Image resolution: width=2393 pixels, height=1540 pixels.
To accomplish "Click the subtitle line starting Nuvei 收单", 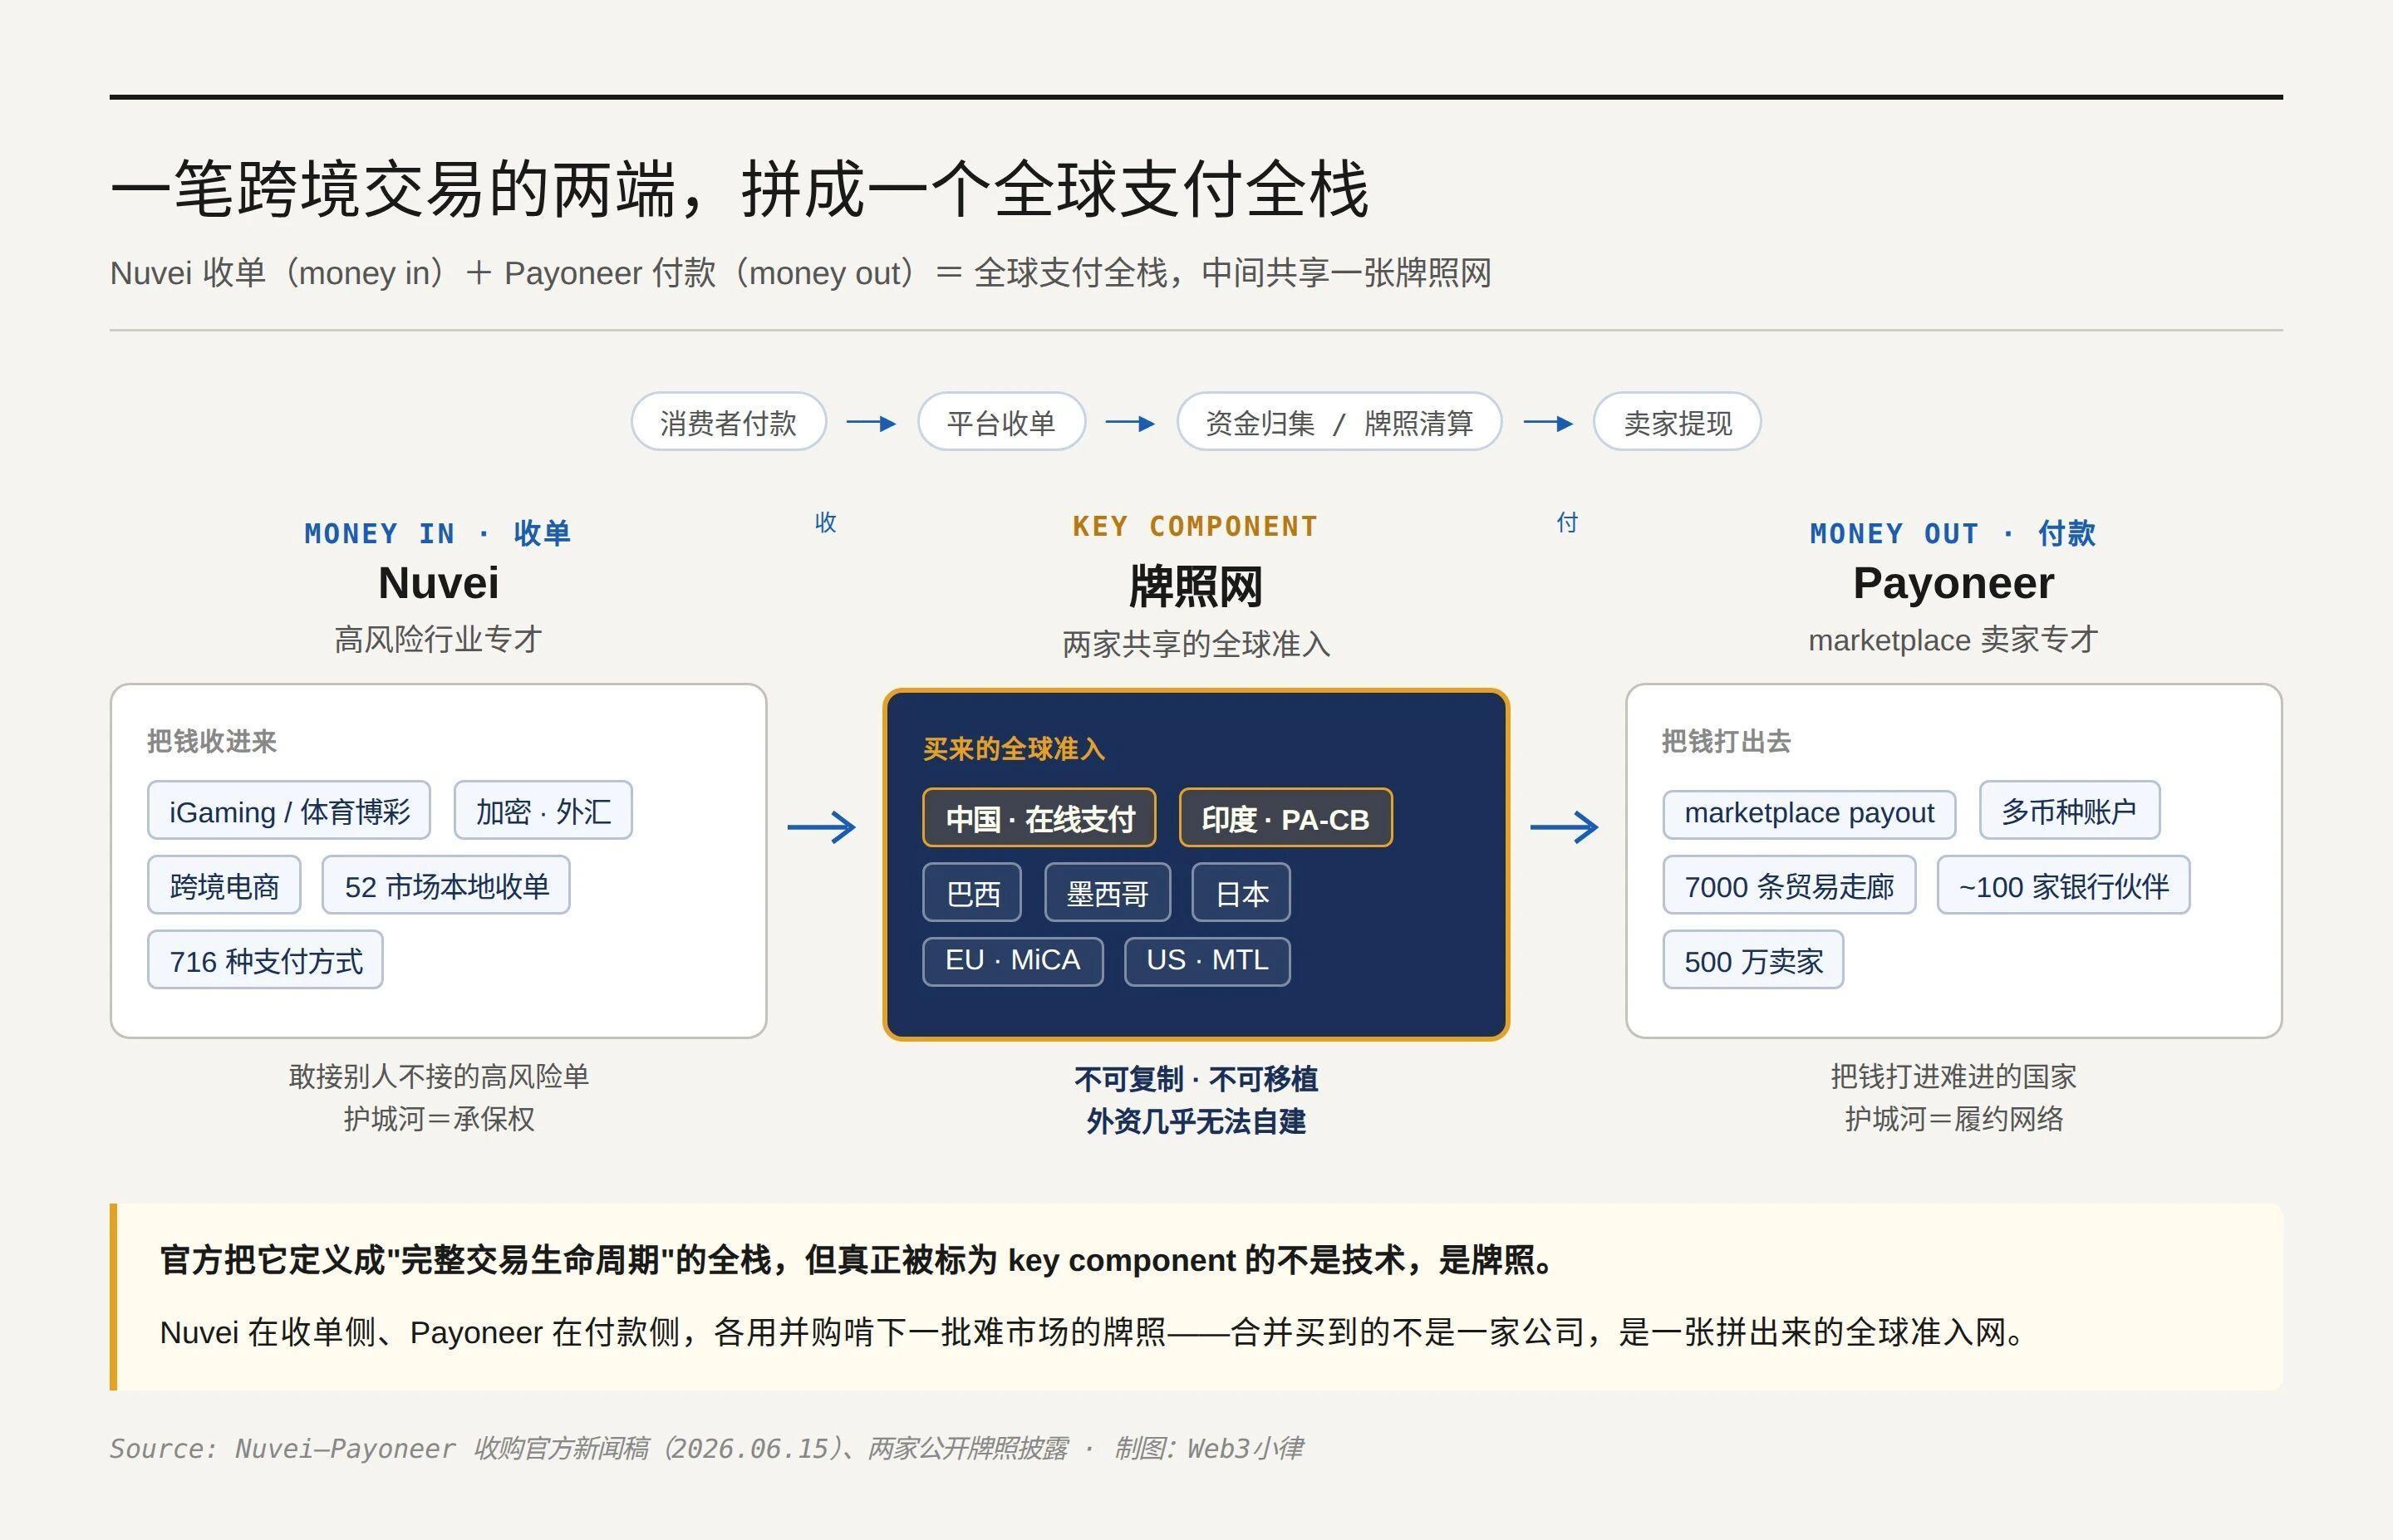I will 800,272.
